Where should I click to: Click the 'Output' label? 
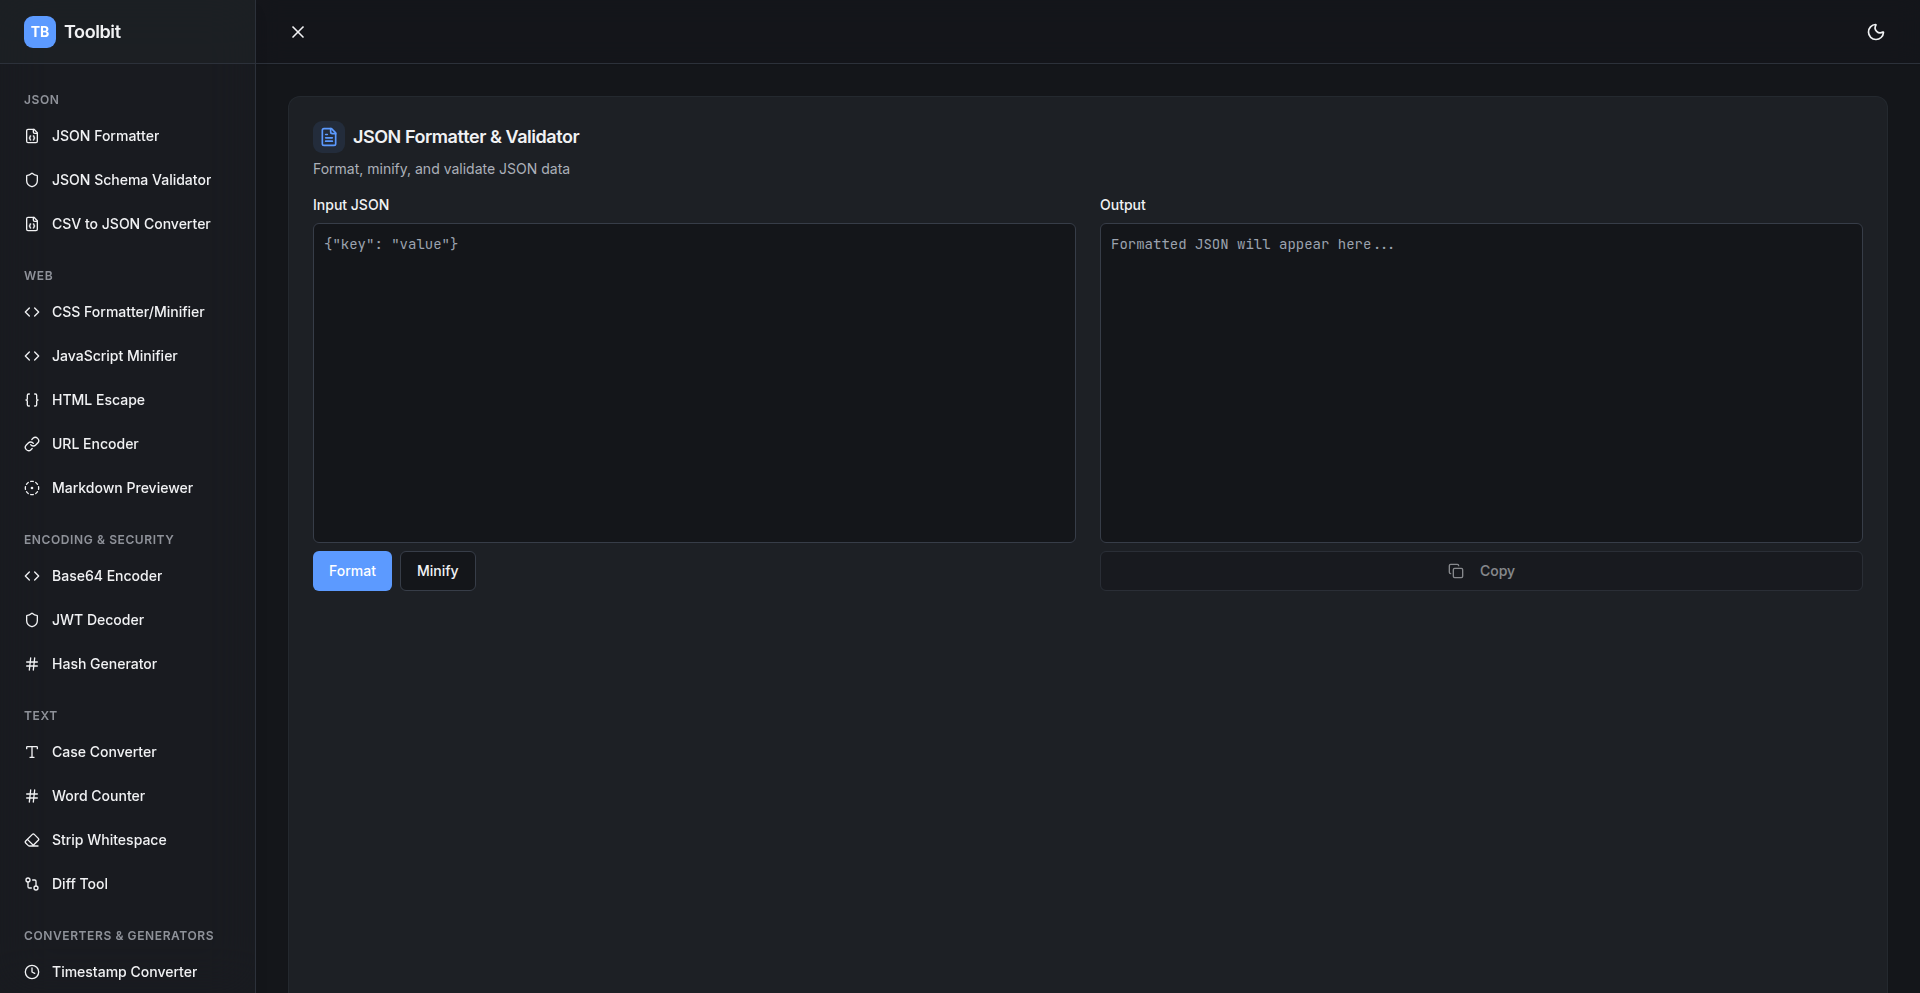(1123, 205)
